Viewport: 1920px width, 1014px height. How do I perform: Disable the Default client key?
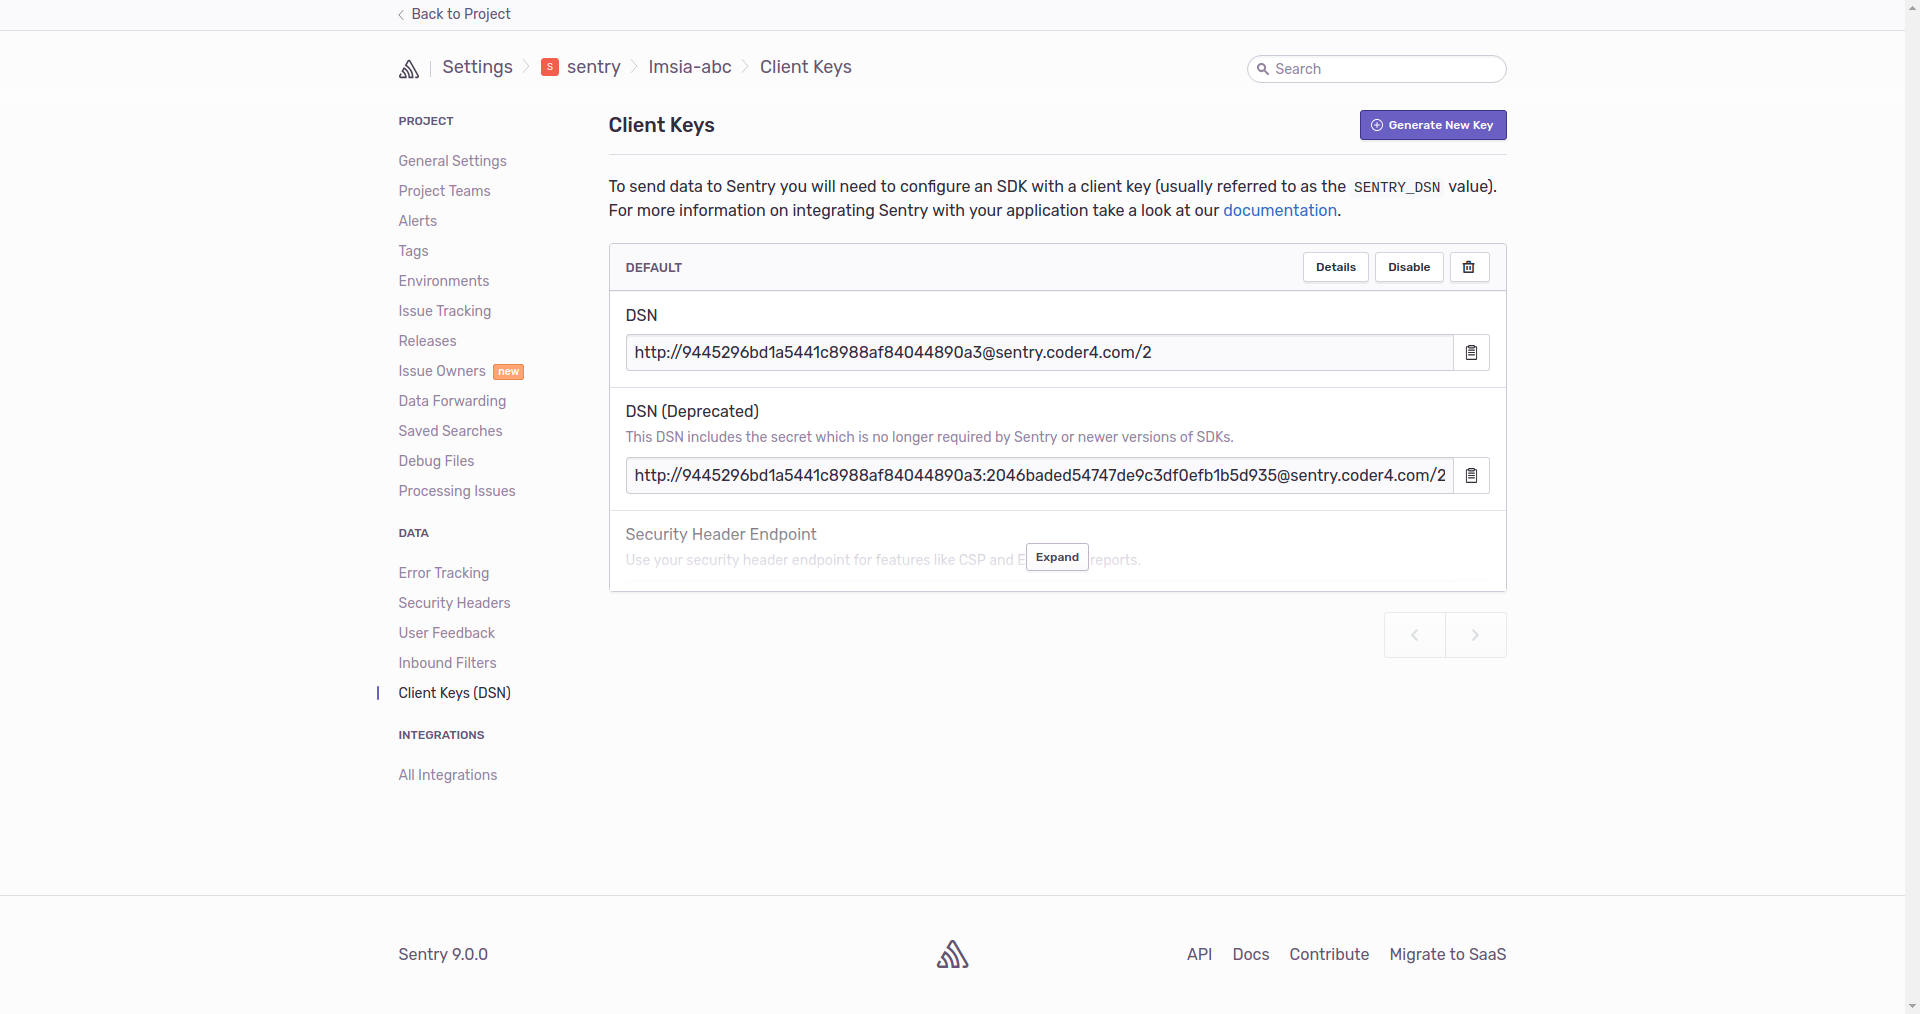1408,267
